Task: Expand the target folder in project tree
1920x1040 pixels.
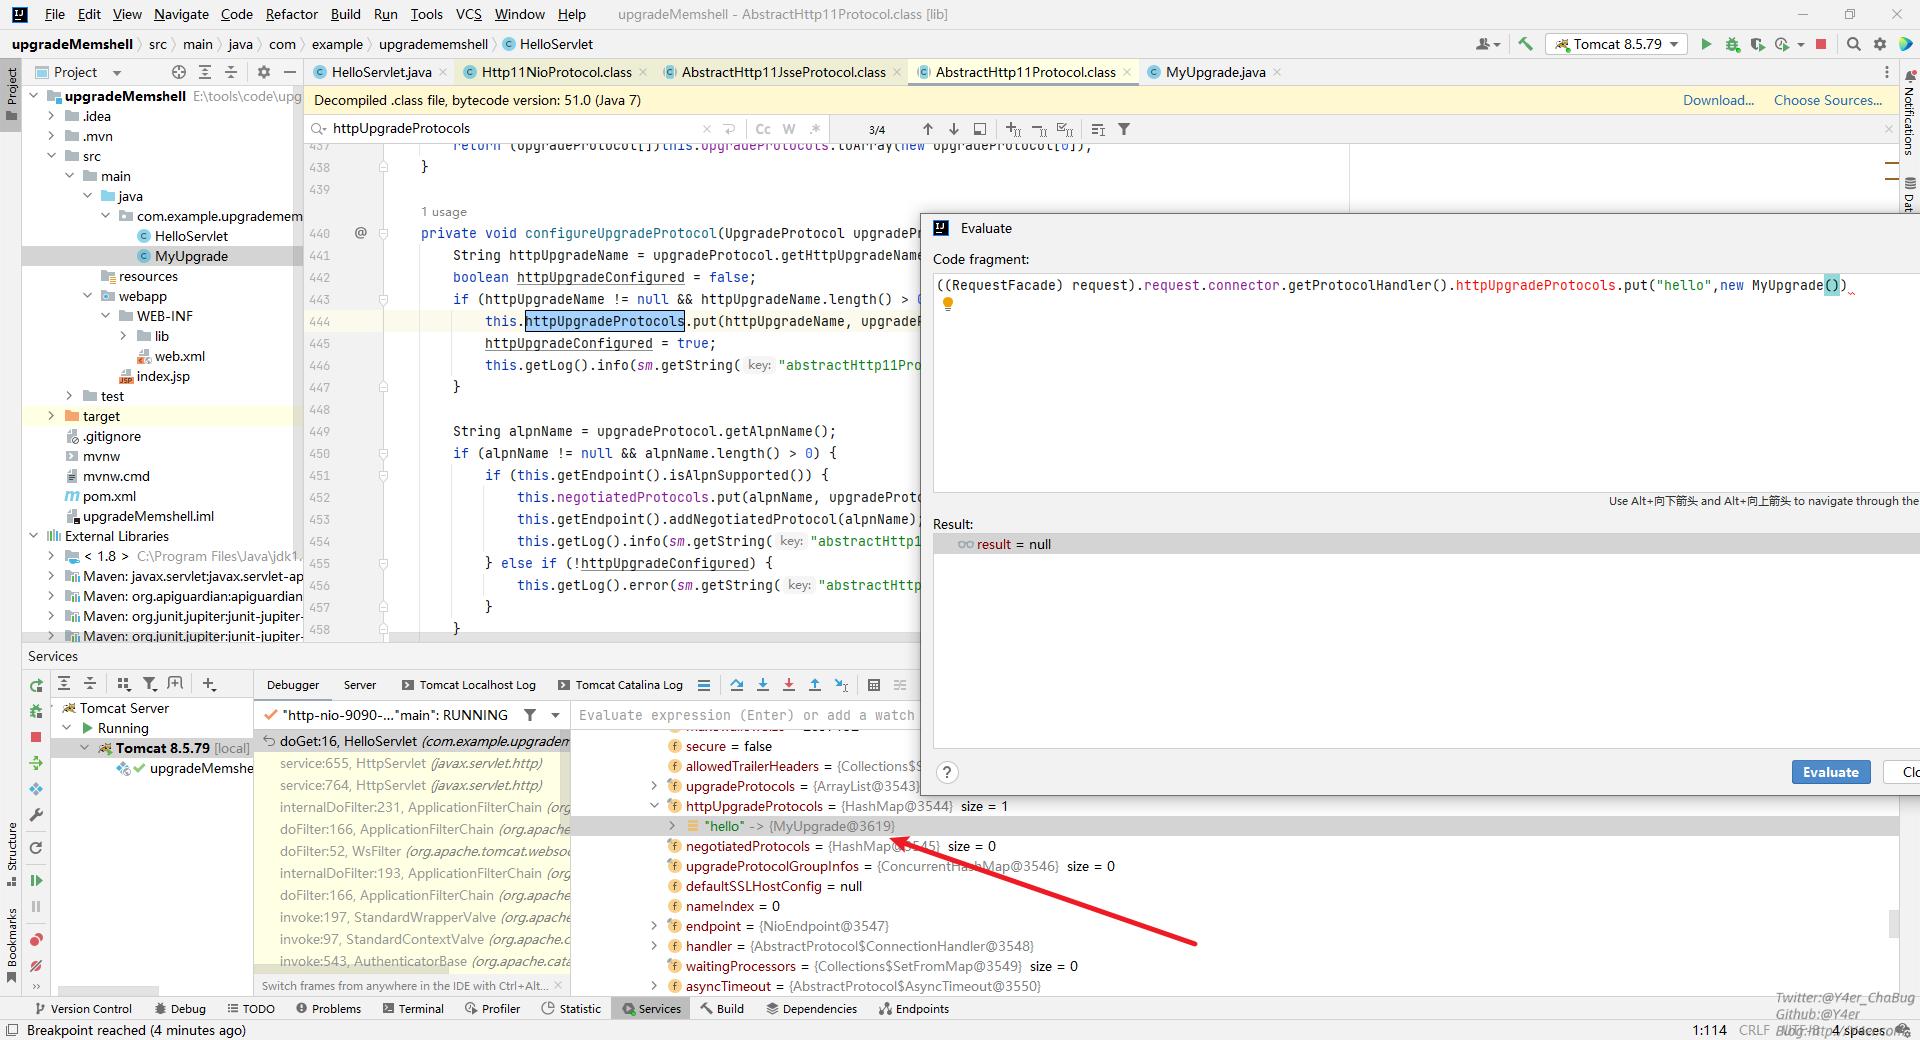Action: pos(51,416)
